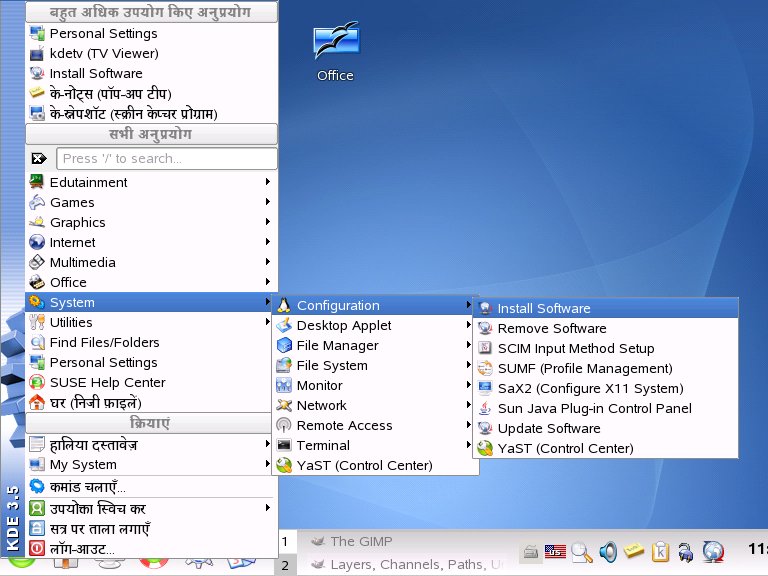Switch to virtual desktop 1 in pager

click(x=286, y=542)
